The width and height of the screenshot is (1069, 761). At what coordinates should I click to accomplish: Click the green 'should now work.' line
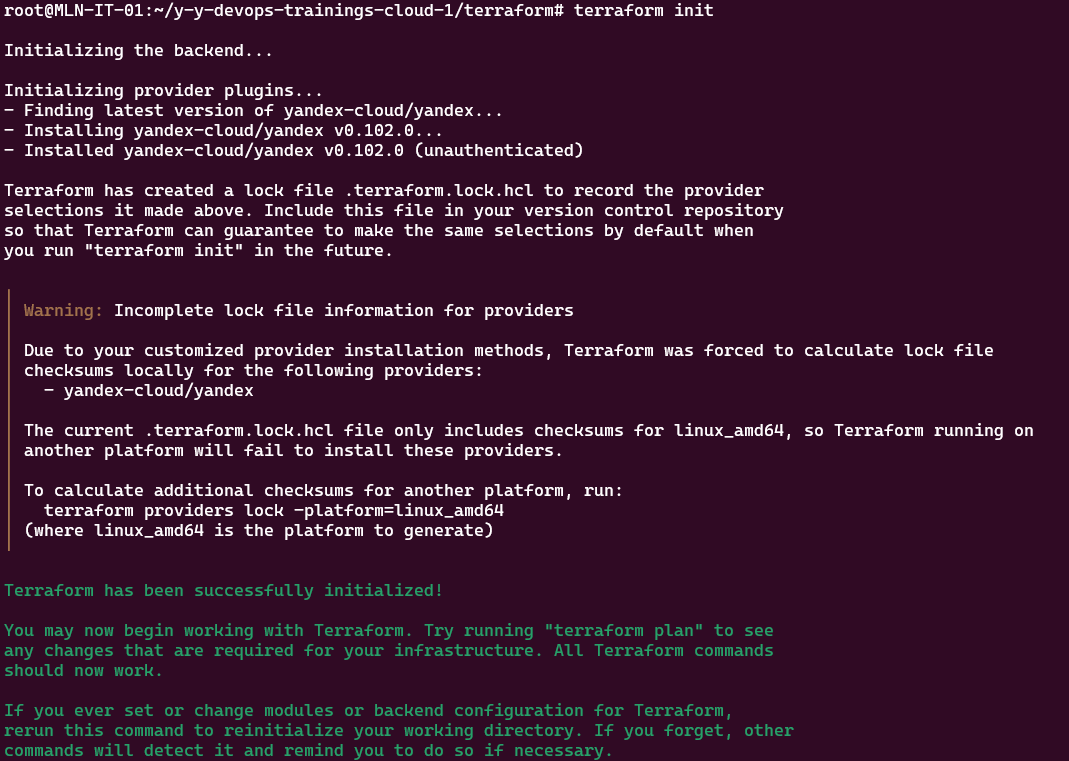coord(83,670)
